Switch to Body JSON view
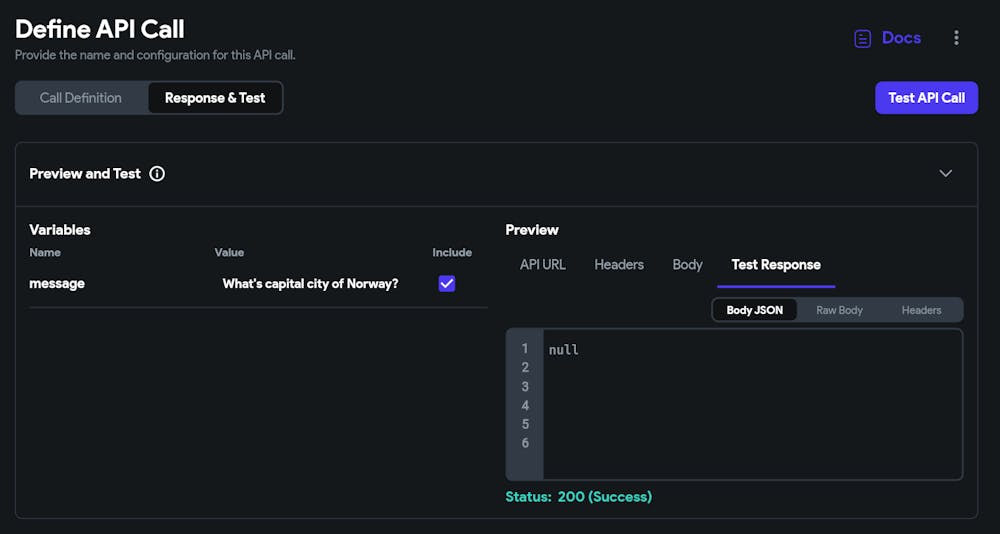The width and height of the screenshot is (1000, 534). pyautogui.click(x=755, y=310)
